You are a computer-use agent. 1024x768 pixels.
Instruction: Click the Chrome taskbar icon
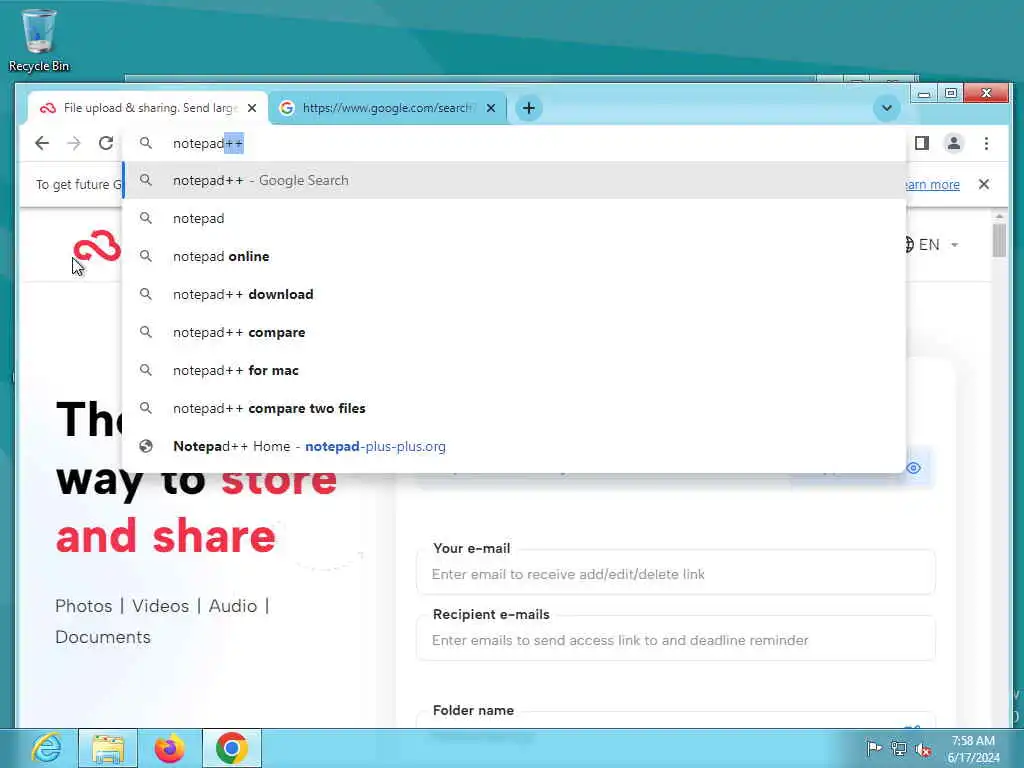click(x=232, y=748)
